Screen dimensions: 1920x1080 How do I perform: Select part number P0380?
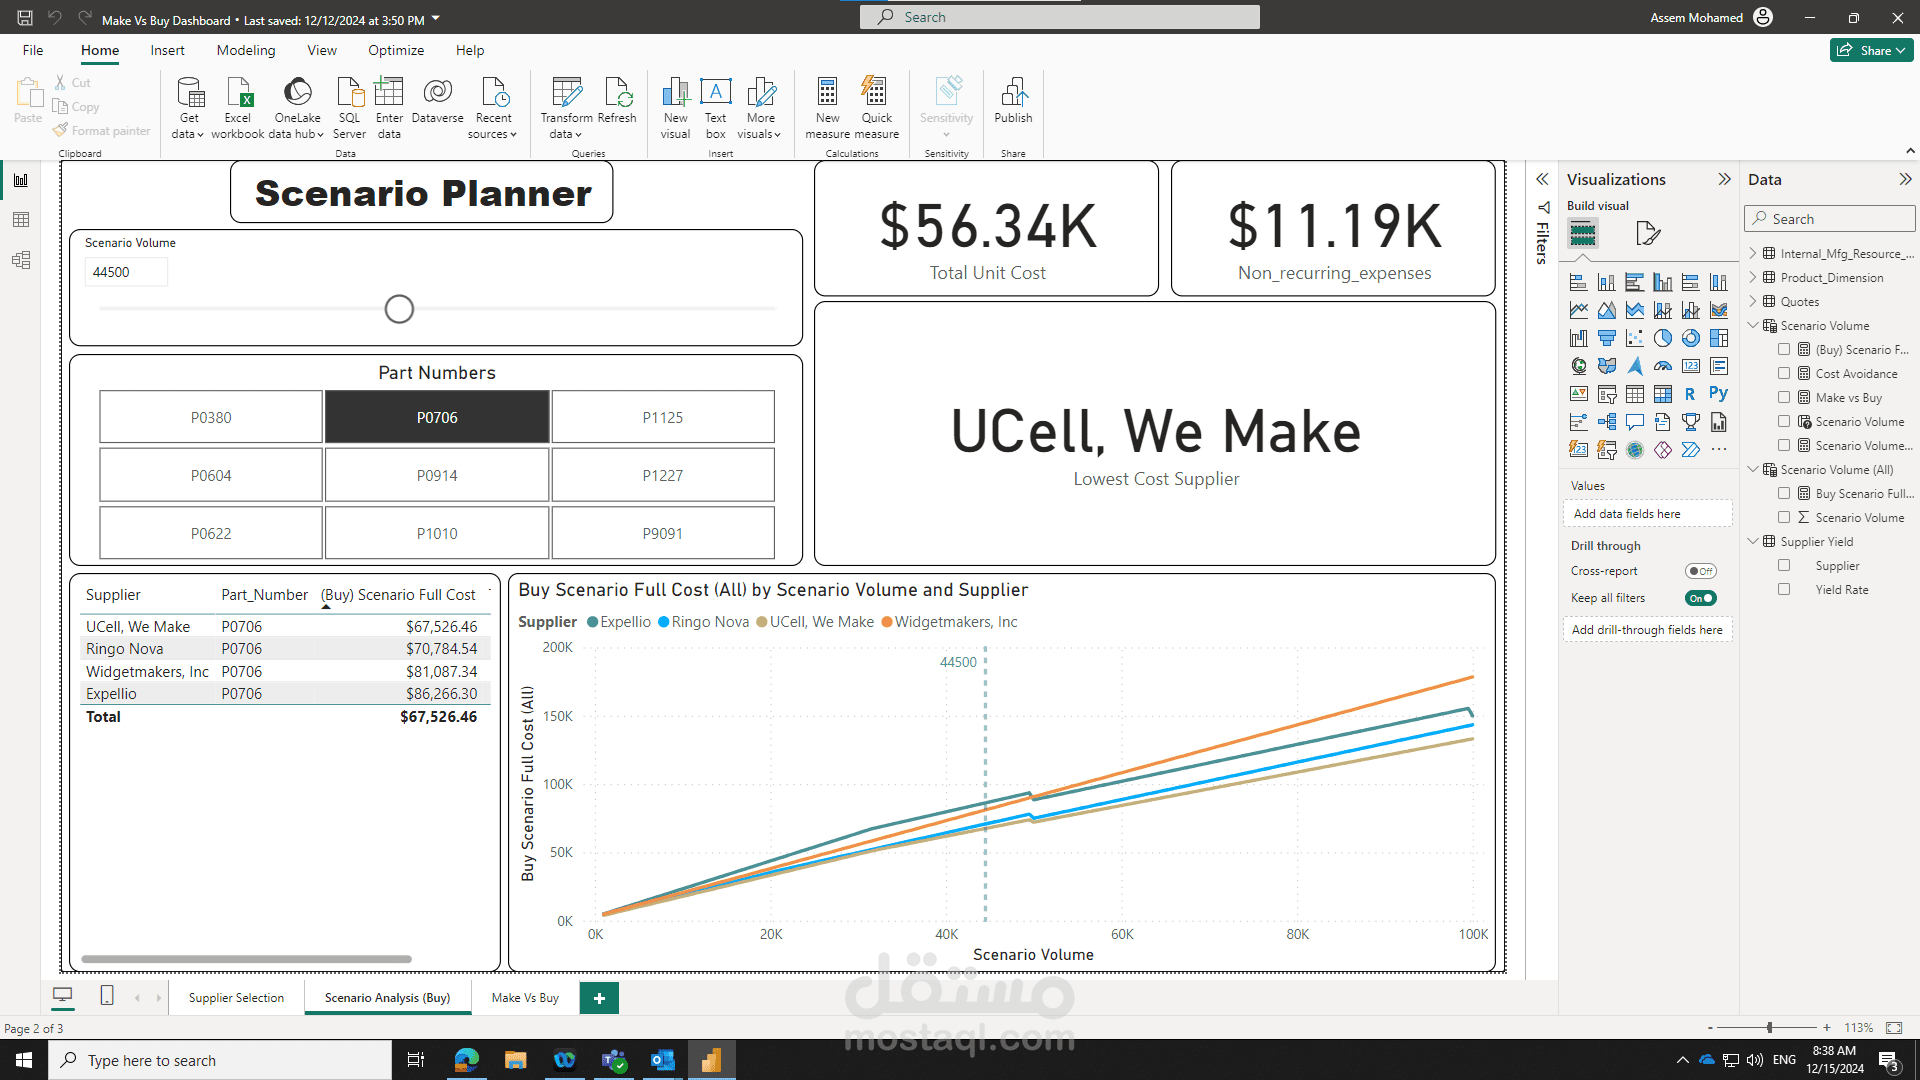tap(211, 417)
